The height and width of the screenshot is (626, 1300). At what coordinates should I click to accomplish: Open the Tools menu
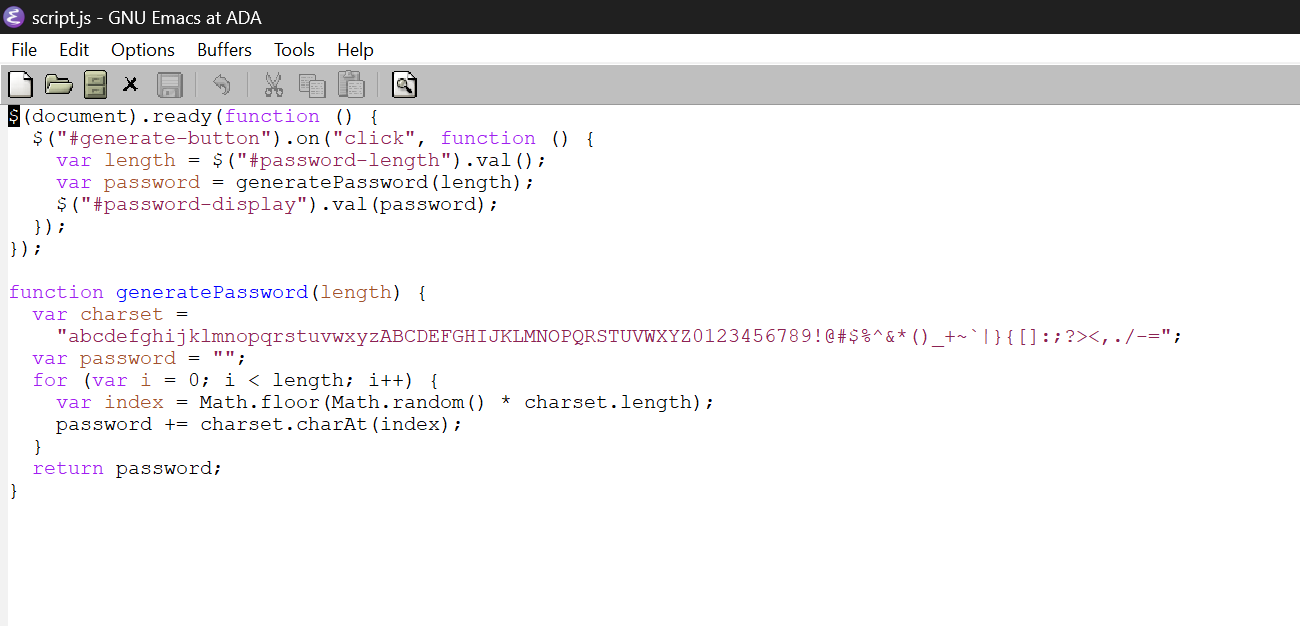point(294,49)
